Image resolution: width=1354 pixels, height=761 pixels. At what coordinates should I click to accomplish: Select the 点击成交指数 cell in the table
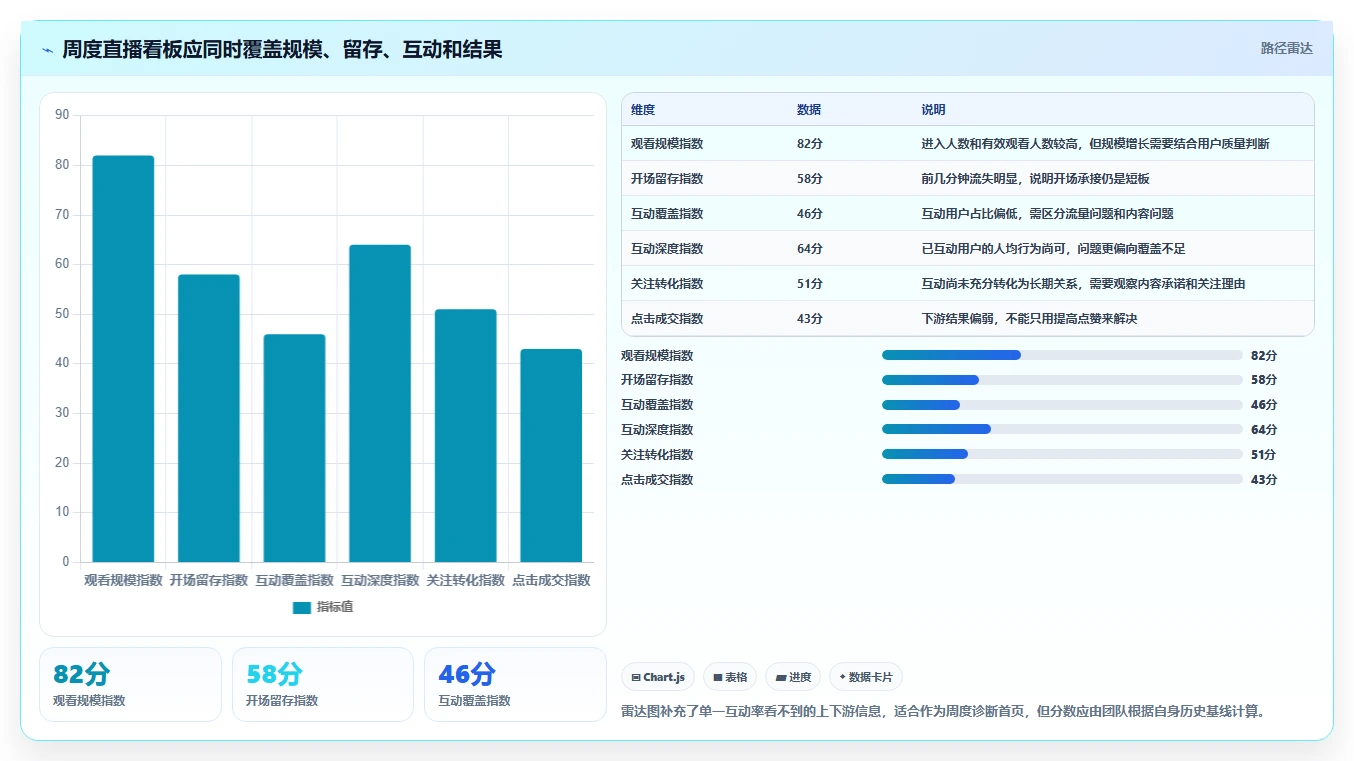pyautogui.click(x=667, y=319)
